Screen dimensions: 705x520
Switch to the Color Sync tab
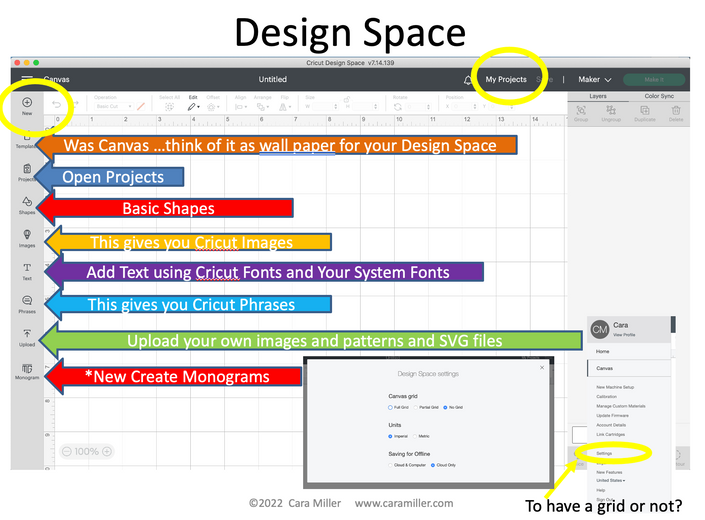pyautogui.click(x=659, y=96)
